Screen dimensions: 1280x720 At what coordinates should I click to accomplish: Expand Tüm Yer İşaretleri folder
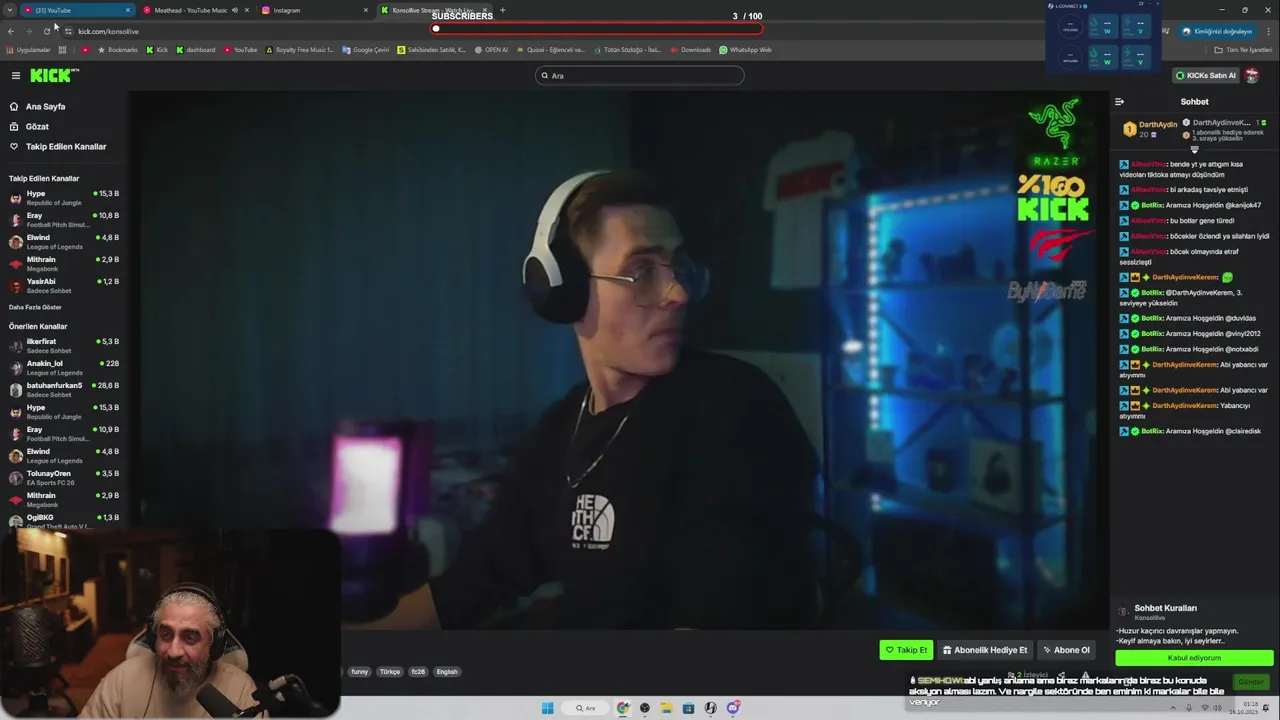click(1244, 50)
